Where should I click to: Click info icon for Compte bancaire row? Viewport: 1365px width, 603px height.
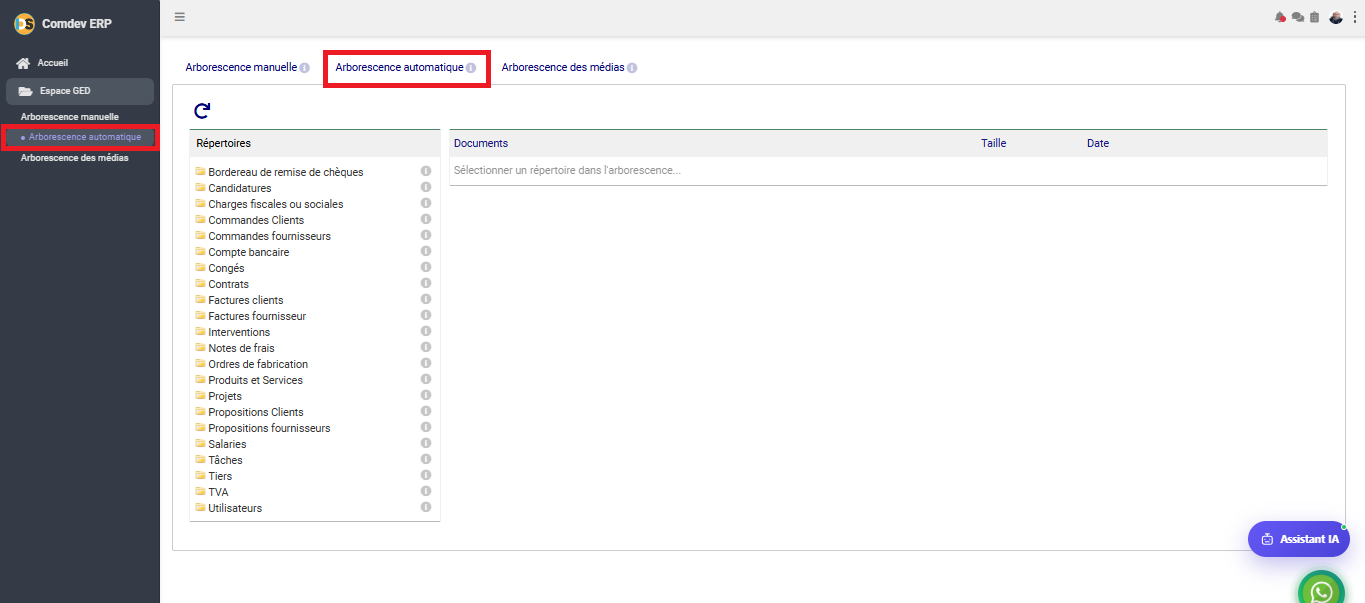[x=426, y=251]
